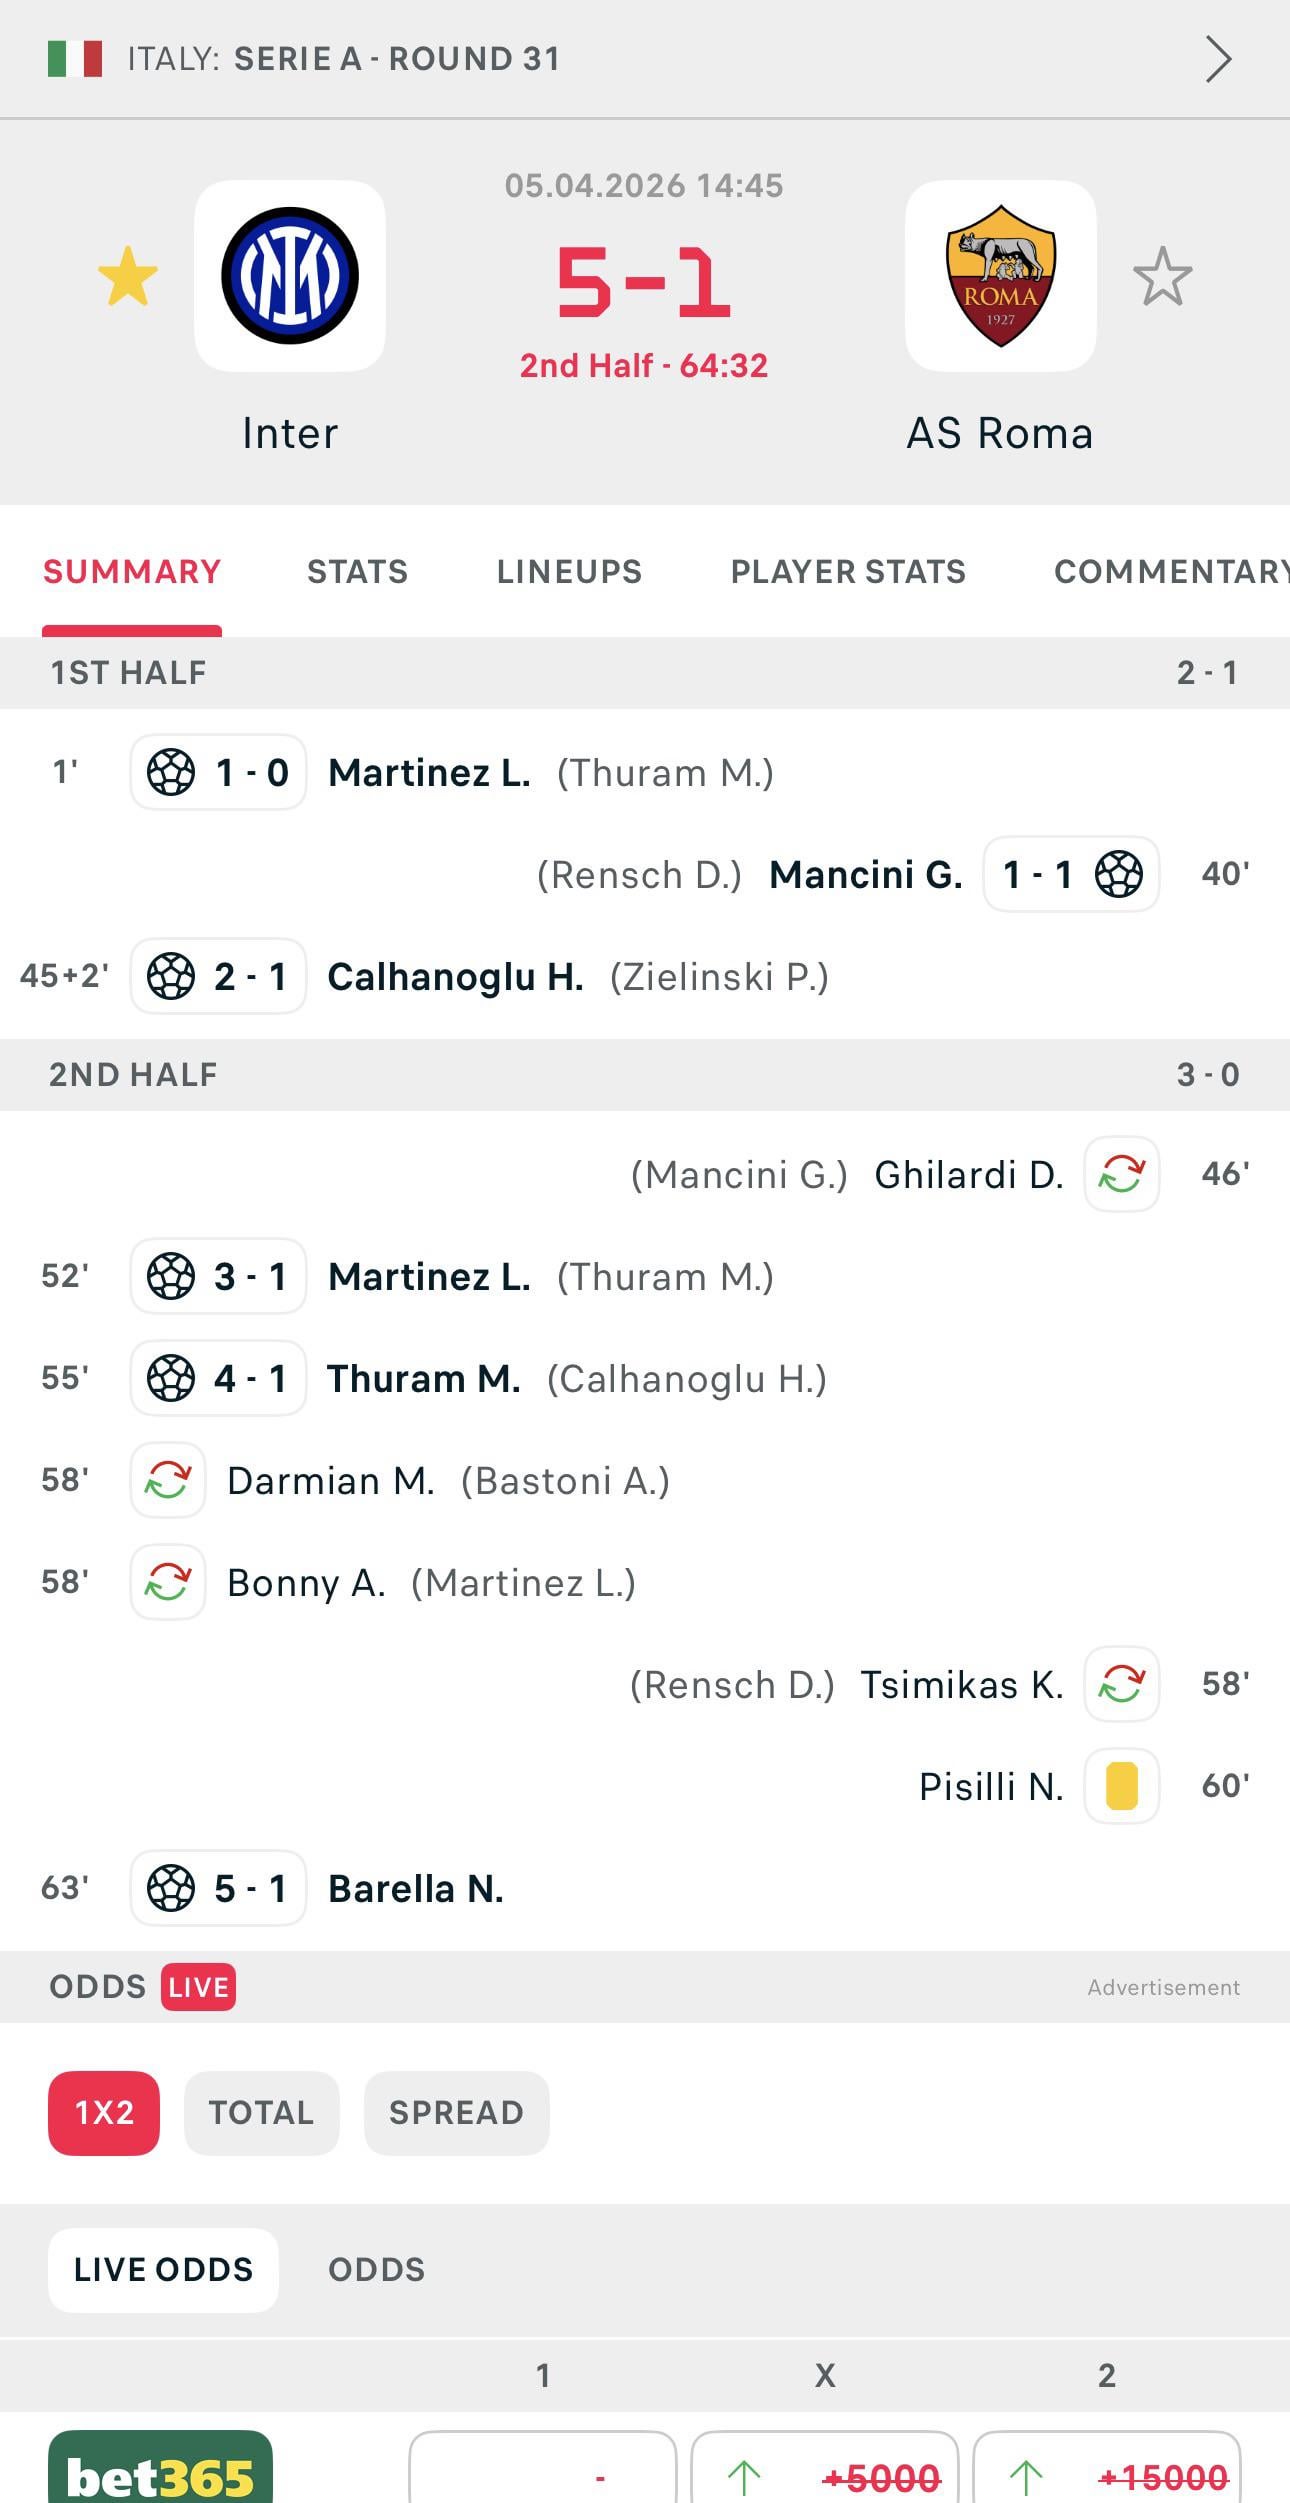Favorite AS Roma with the outline star
This screenshot has height=2503, width=1290.
point(1162,277)
